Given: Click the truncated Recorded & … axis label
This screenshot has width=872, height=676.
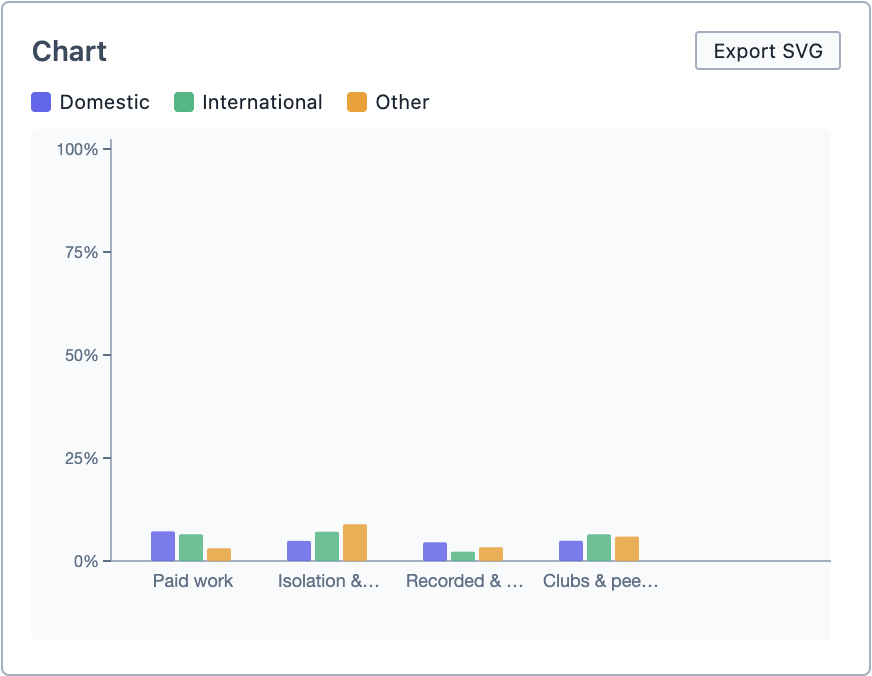Looking at the screenshot, I should click(x=465, y=581).
